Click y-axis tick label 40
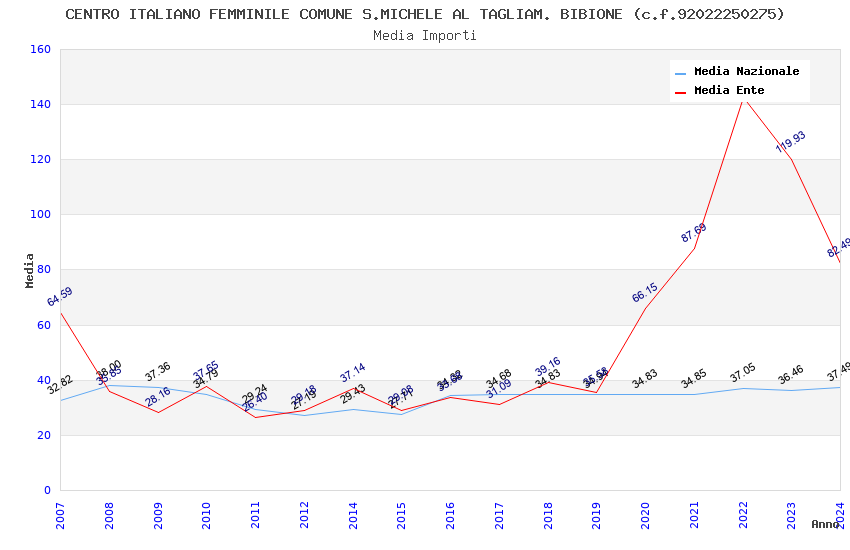850x550 pixels. coord(44,380)
